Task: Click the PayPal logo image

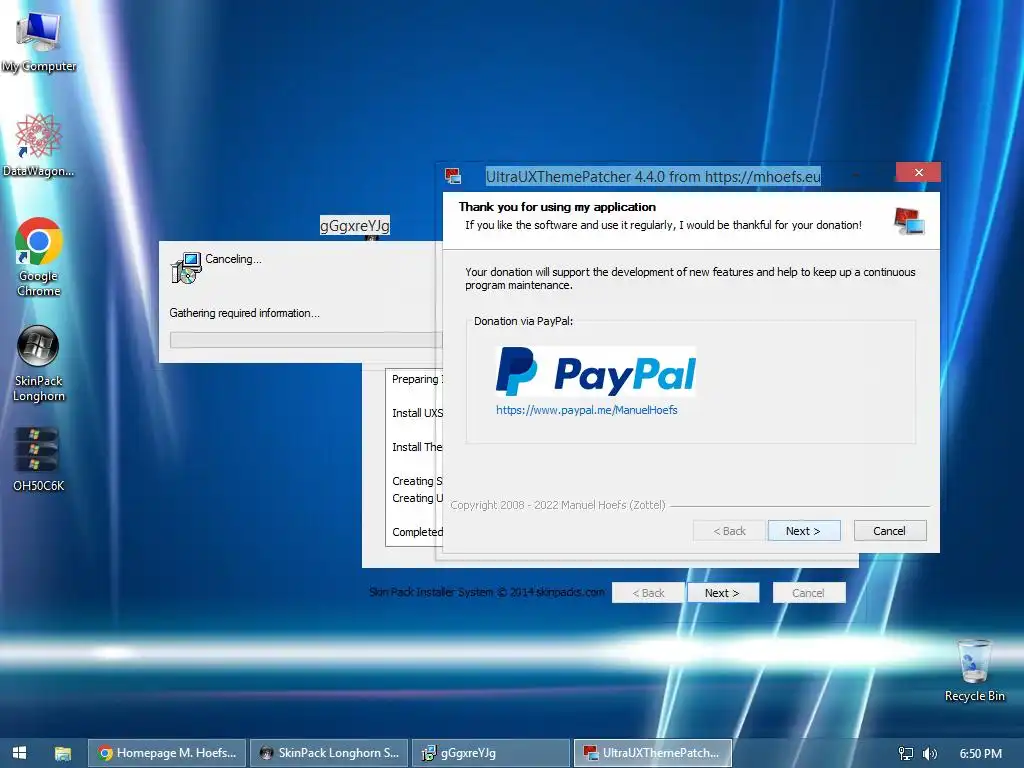Action: coord(596,372)
